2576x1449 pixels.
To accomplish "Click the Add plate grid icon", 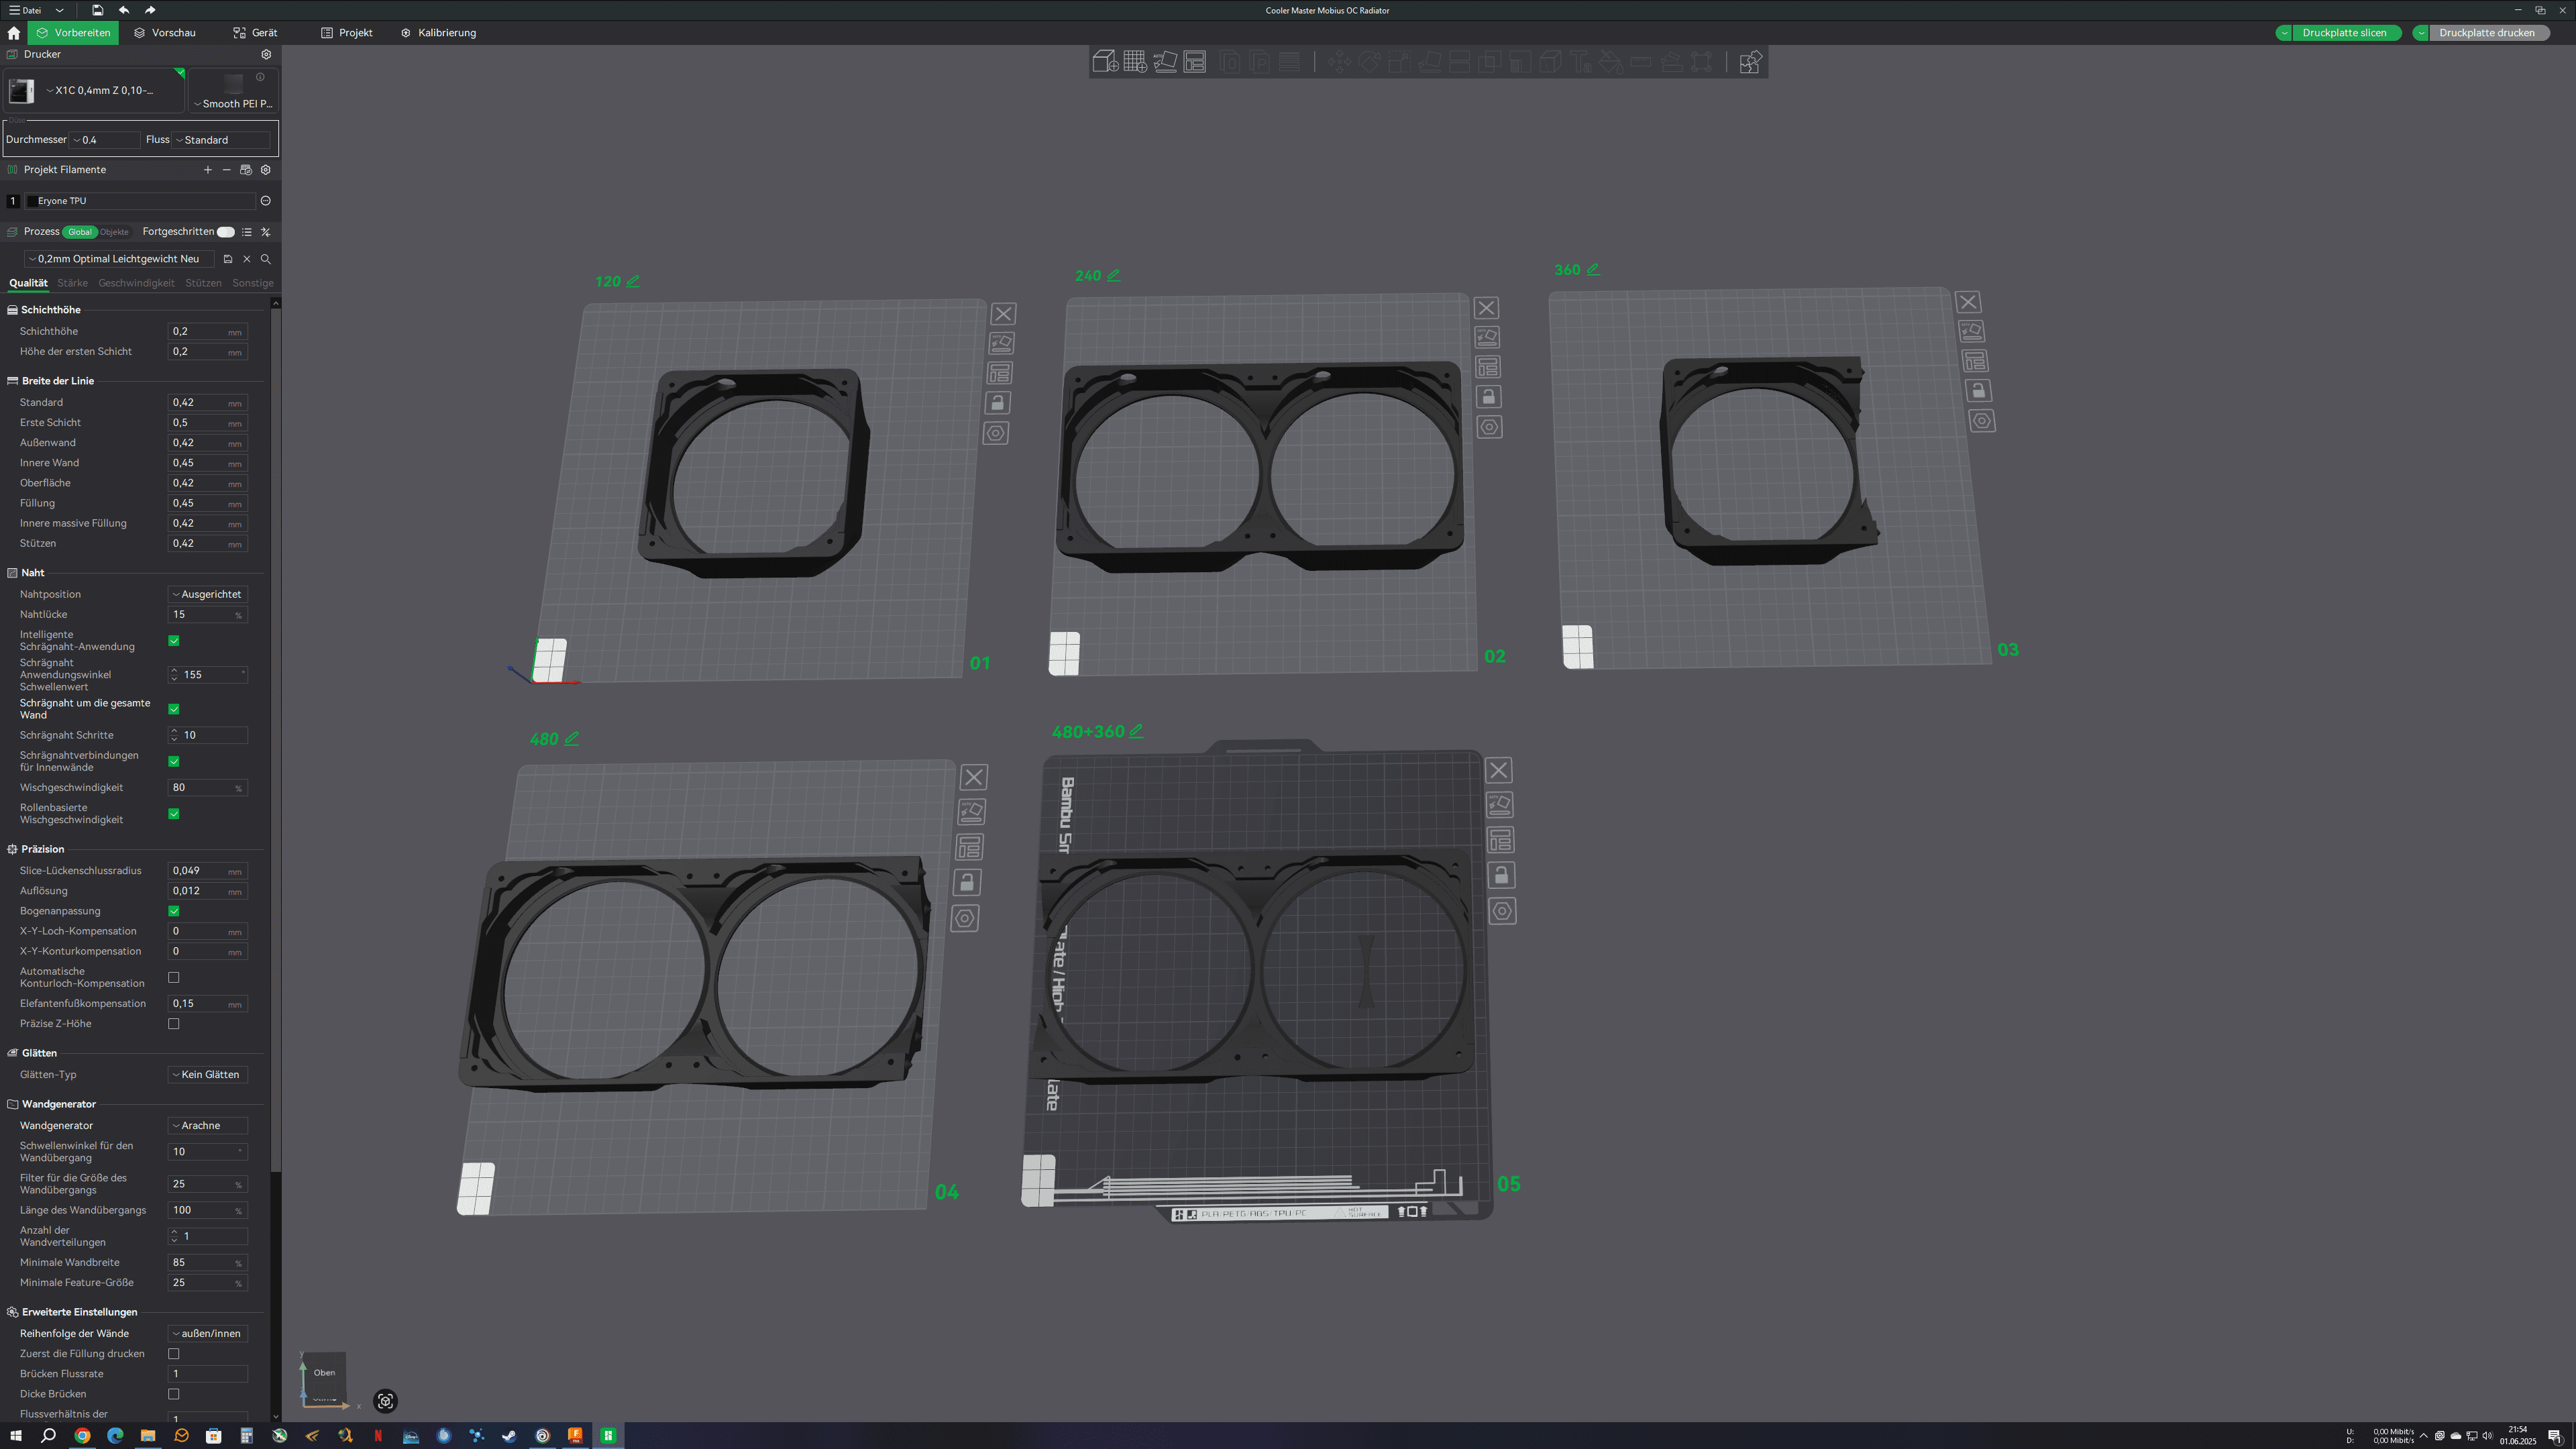I will click(1134, 62).
